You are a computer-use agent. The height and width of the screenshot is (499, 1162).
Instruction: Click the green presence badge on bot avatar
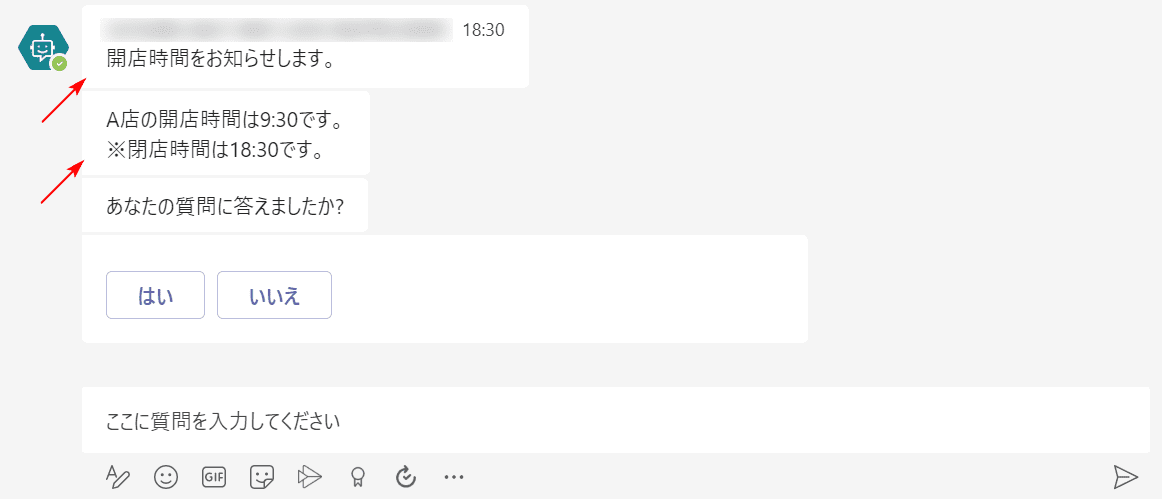click(59, 64)
